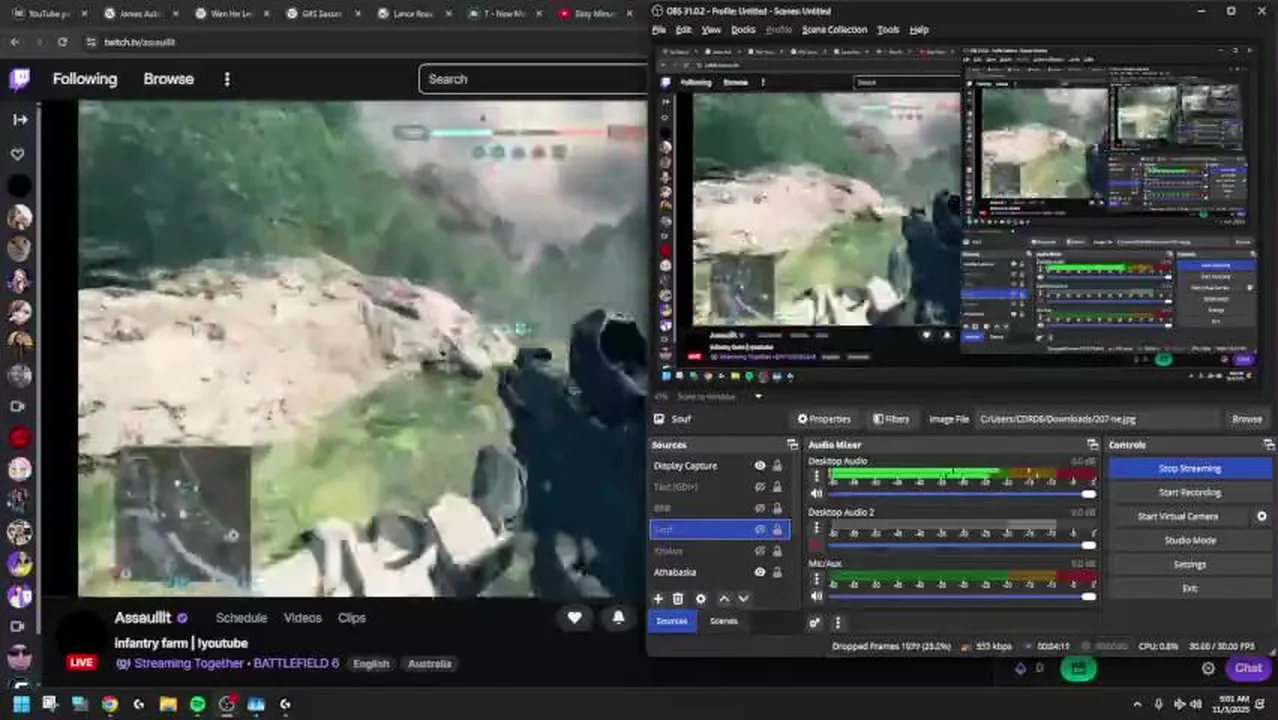Switch to the Scenes tab in OBS
The height and width of the screenshot is (720, 1278).
pyautogui.click(x=723, y=621)
